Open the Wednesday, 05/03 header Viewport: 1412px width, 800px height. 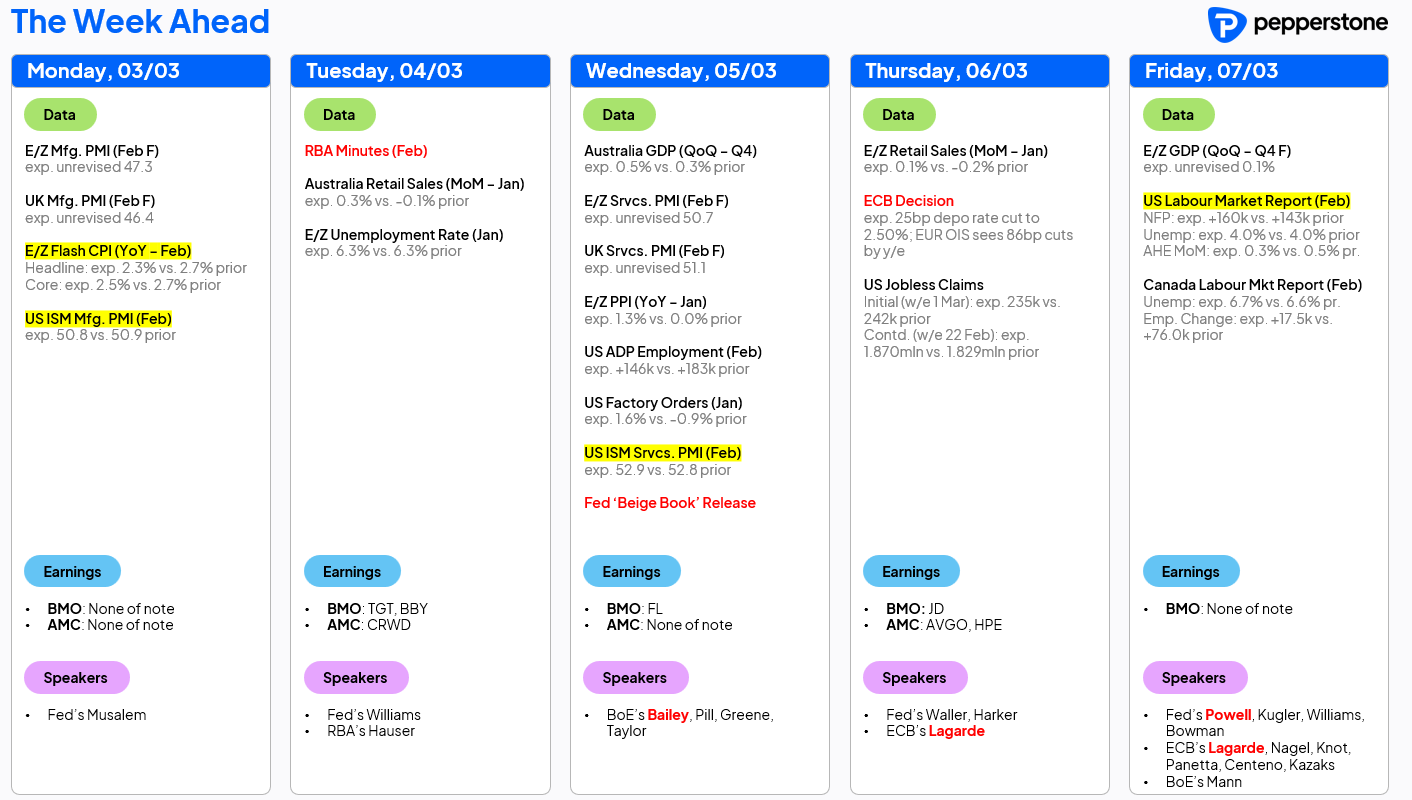[700, 71]
